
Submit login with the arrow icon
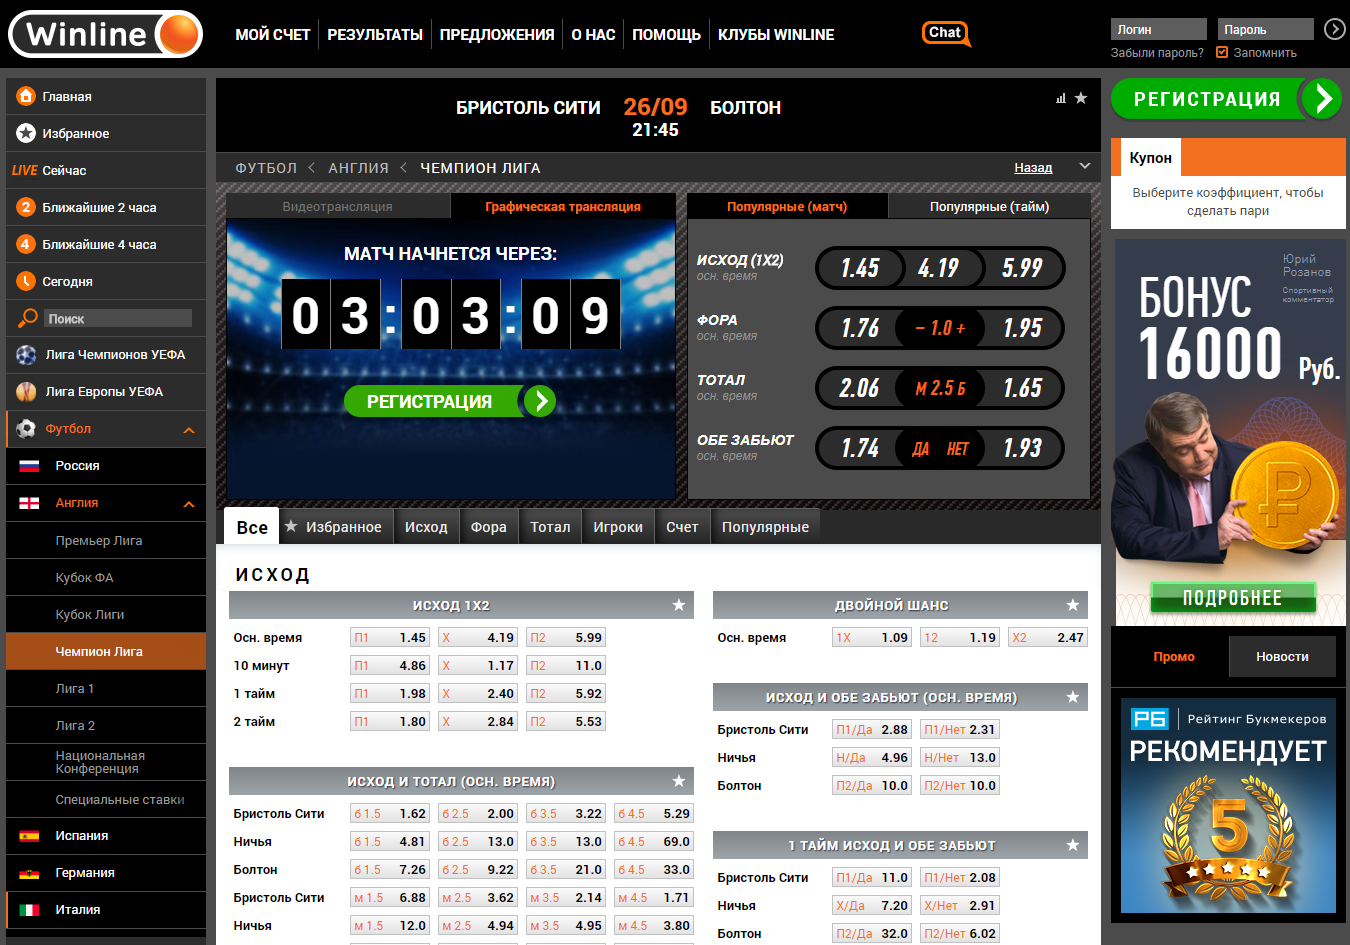coord(1334,29)
